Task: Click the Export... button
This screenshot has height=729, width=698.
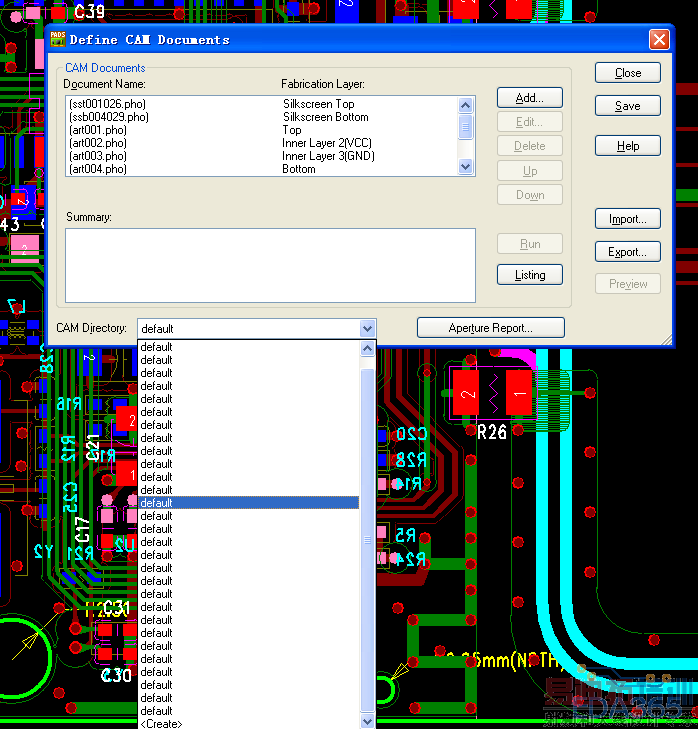Action: tap(628, 252)
